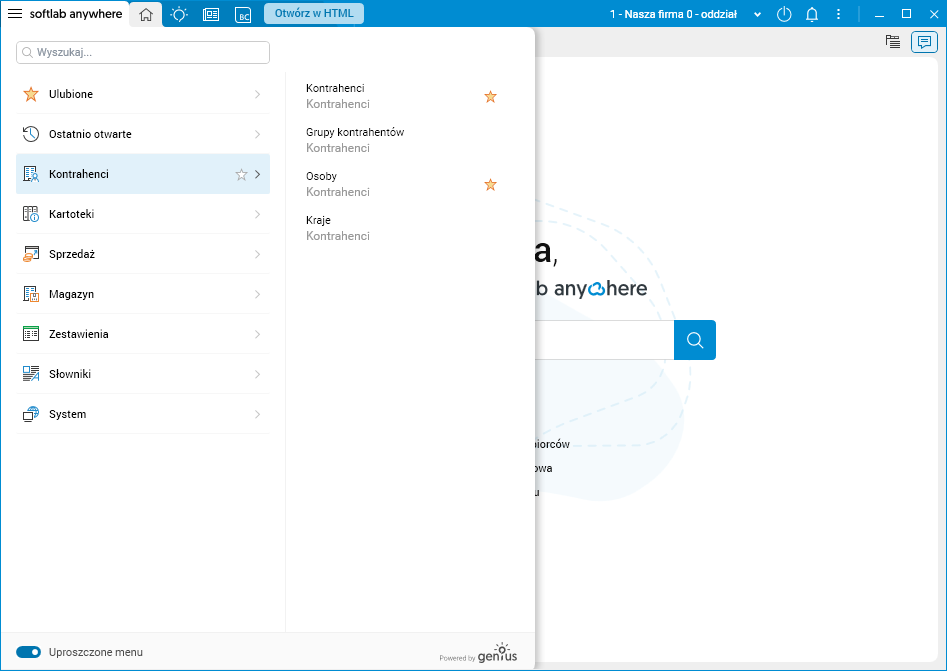Click the BC toolbar icon
Viewport: 947px width, 671px height.
[243, 14]
